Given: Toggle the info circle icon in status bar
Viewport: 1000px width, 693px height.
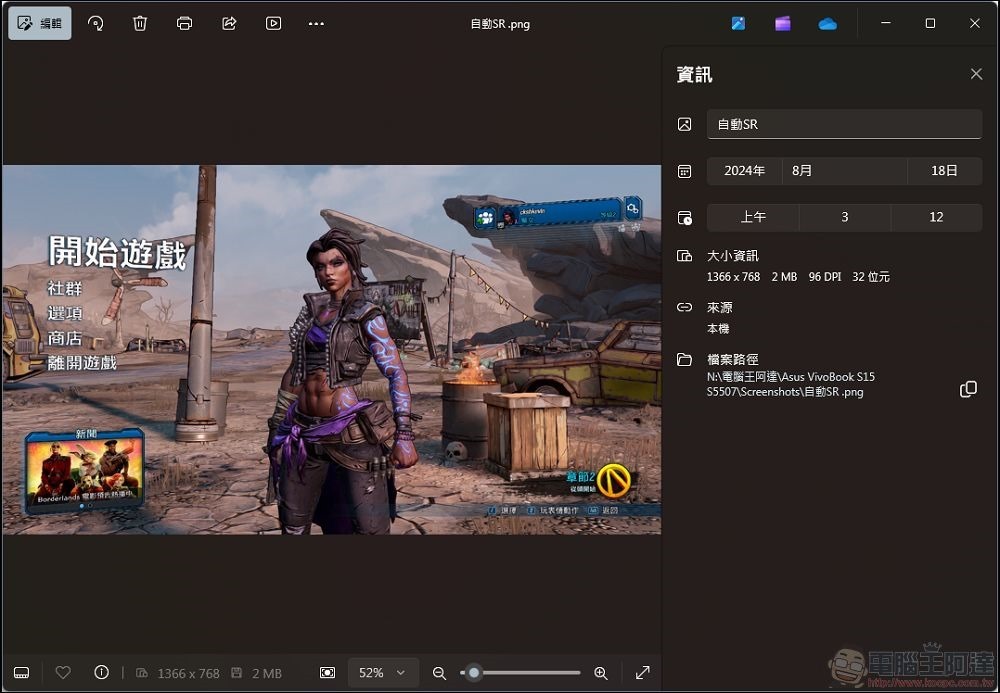Looking at the screenshot, I should (101, 672).
